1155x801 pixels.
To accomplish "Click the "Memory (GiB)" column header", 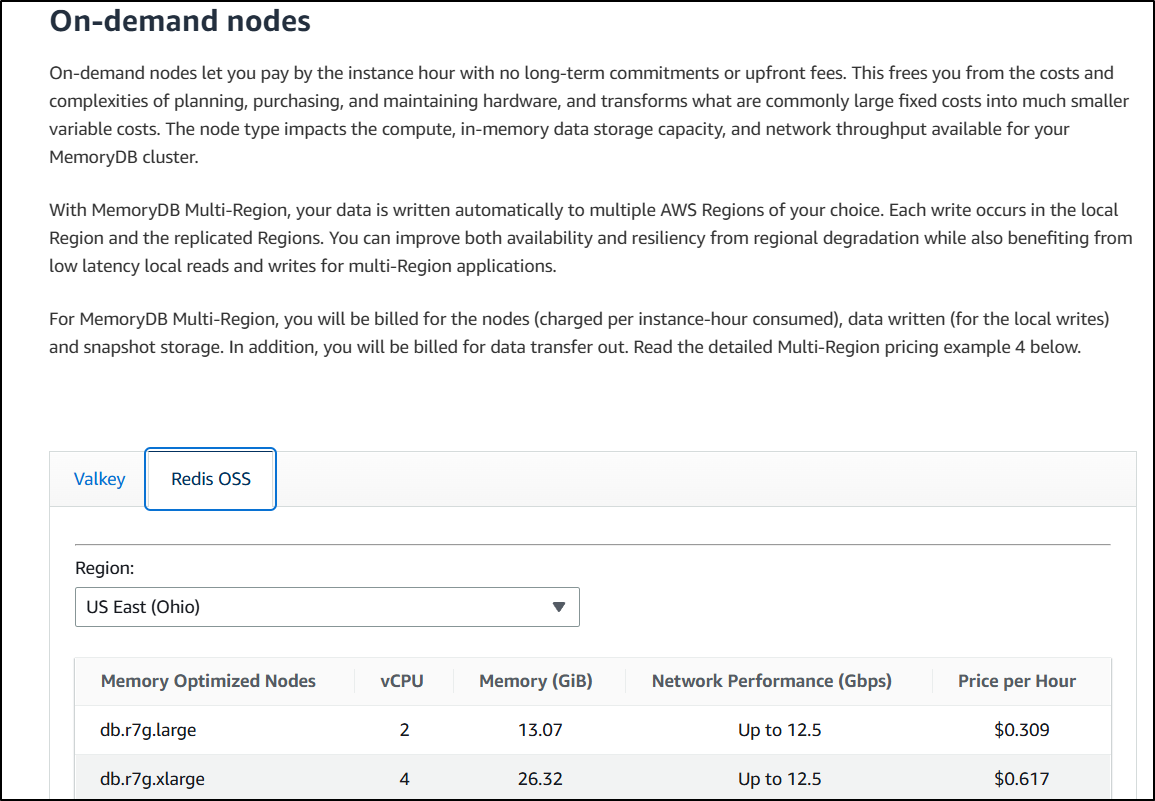I will click(x=536, y=681).
